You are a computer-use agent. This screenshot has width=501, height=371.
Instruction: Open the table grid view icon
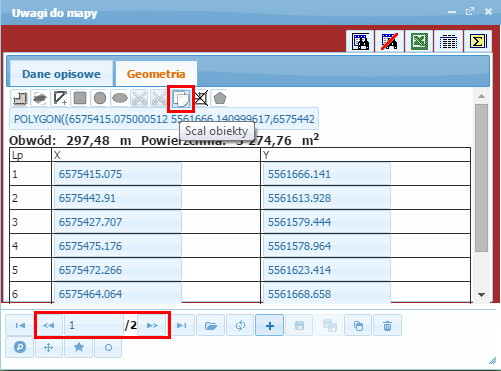[x=448, y=41]
